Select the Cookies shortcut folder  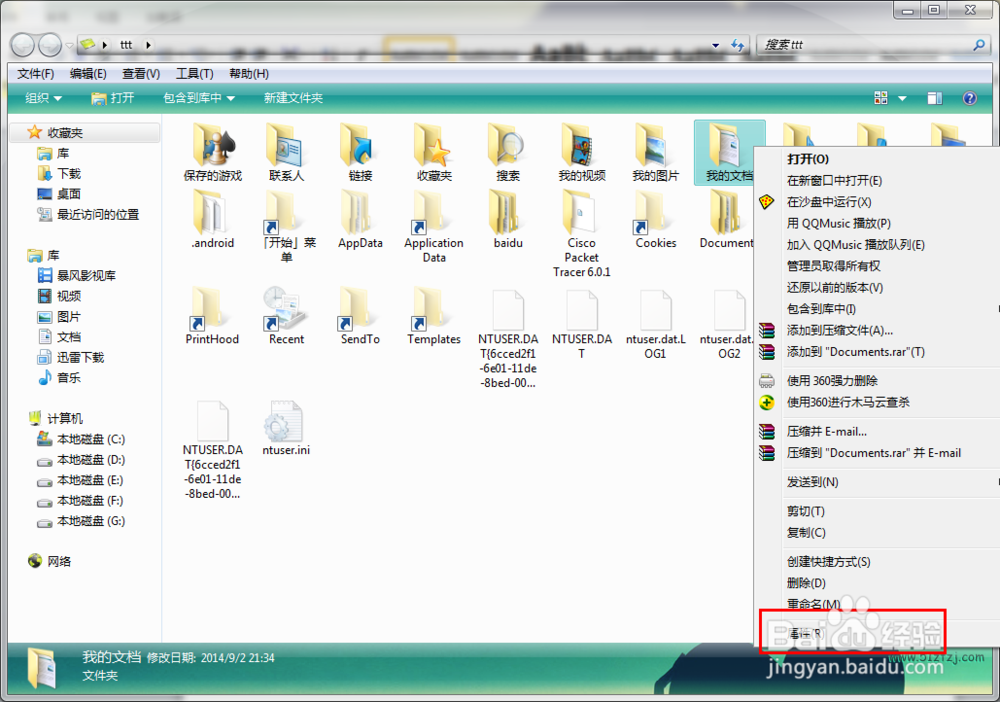pyautogui.click(x=656, y=219)
